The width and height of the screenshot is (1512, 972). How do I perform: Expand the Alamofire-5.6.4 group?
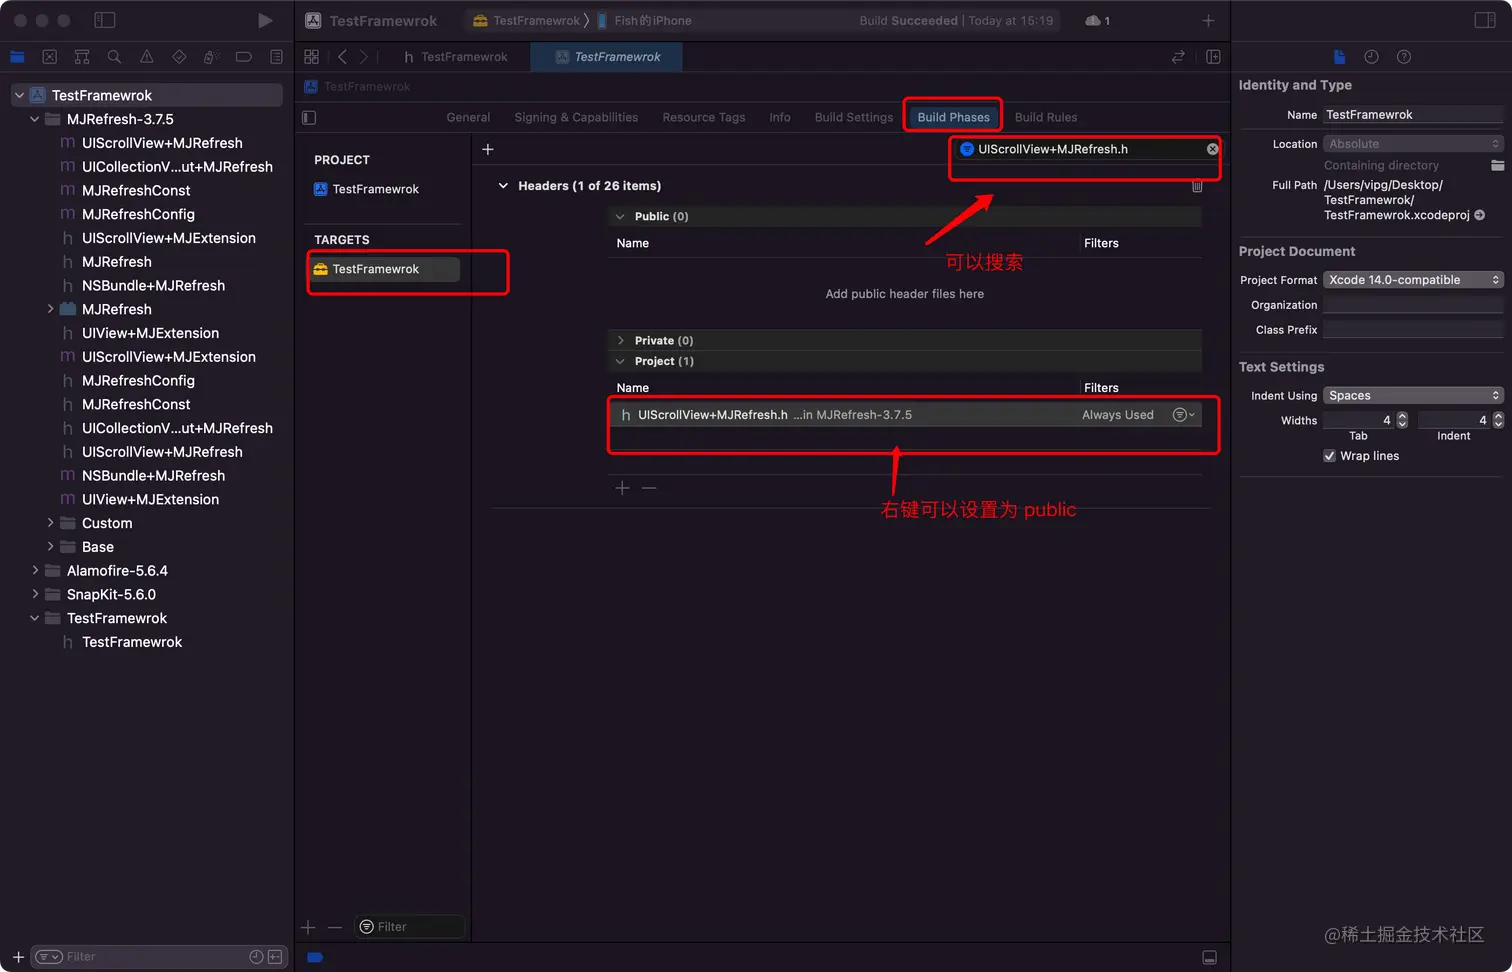[35, 570]
